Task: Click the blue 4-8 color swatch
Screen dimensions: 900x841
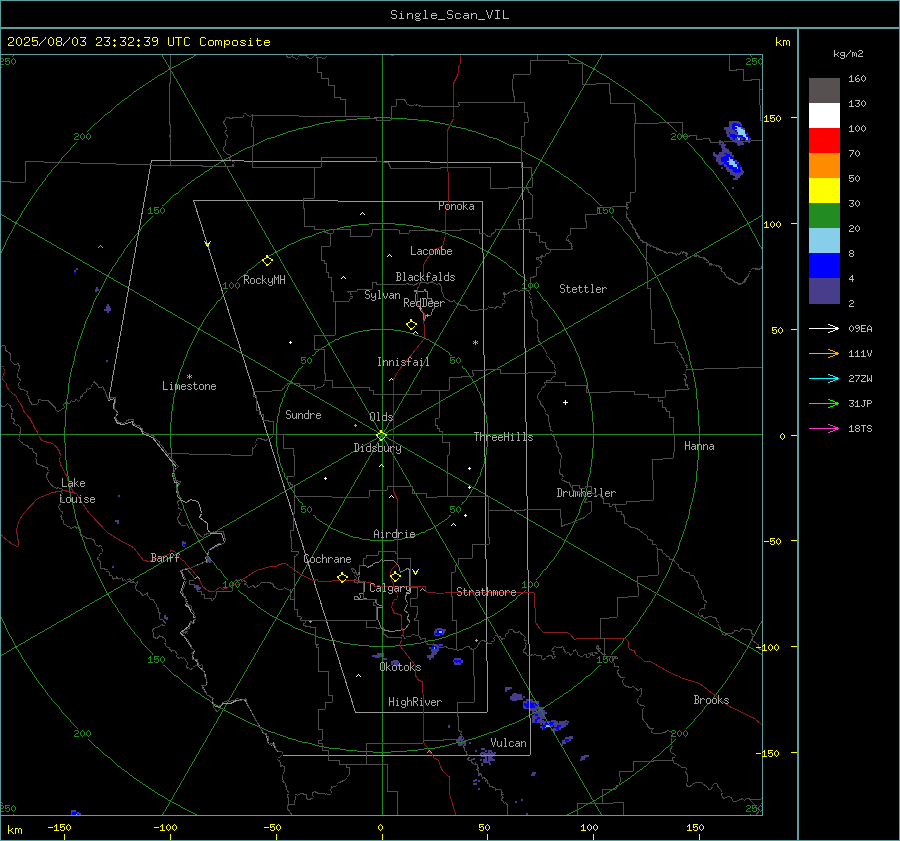Action: (824, 265)
